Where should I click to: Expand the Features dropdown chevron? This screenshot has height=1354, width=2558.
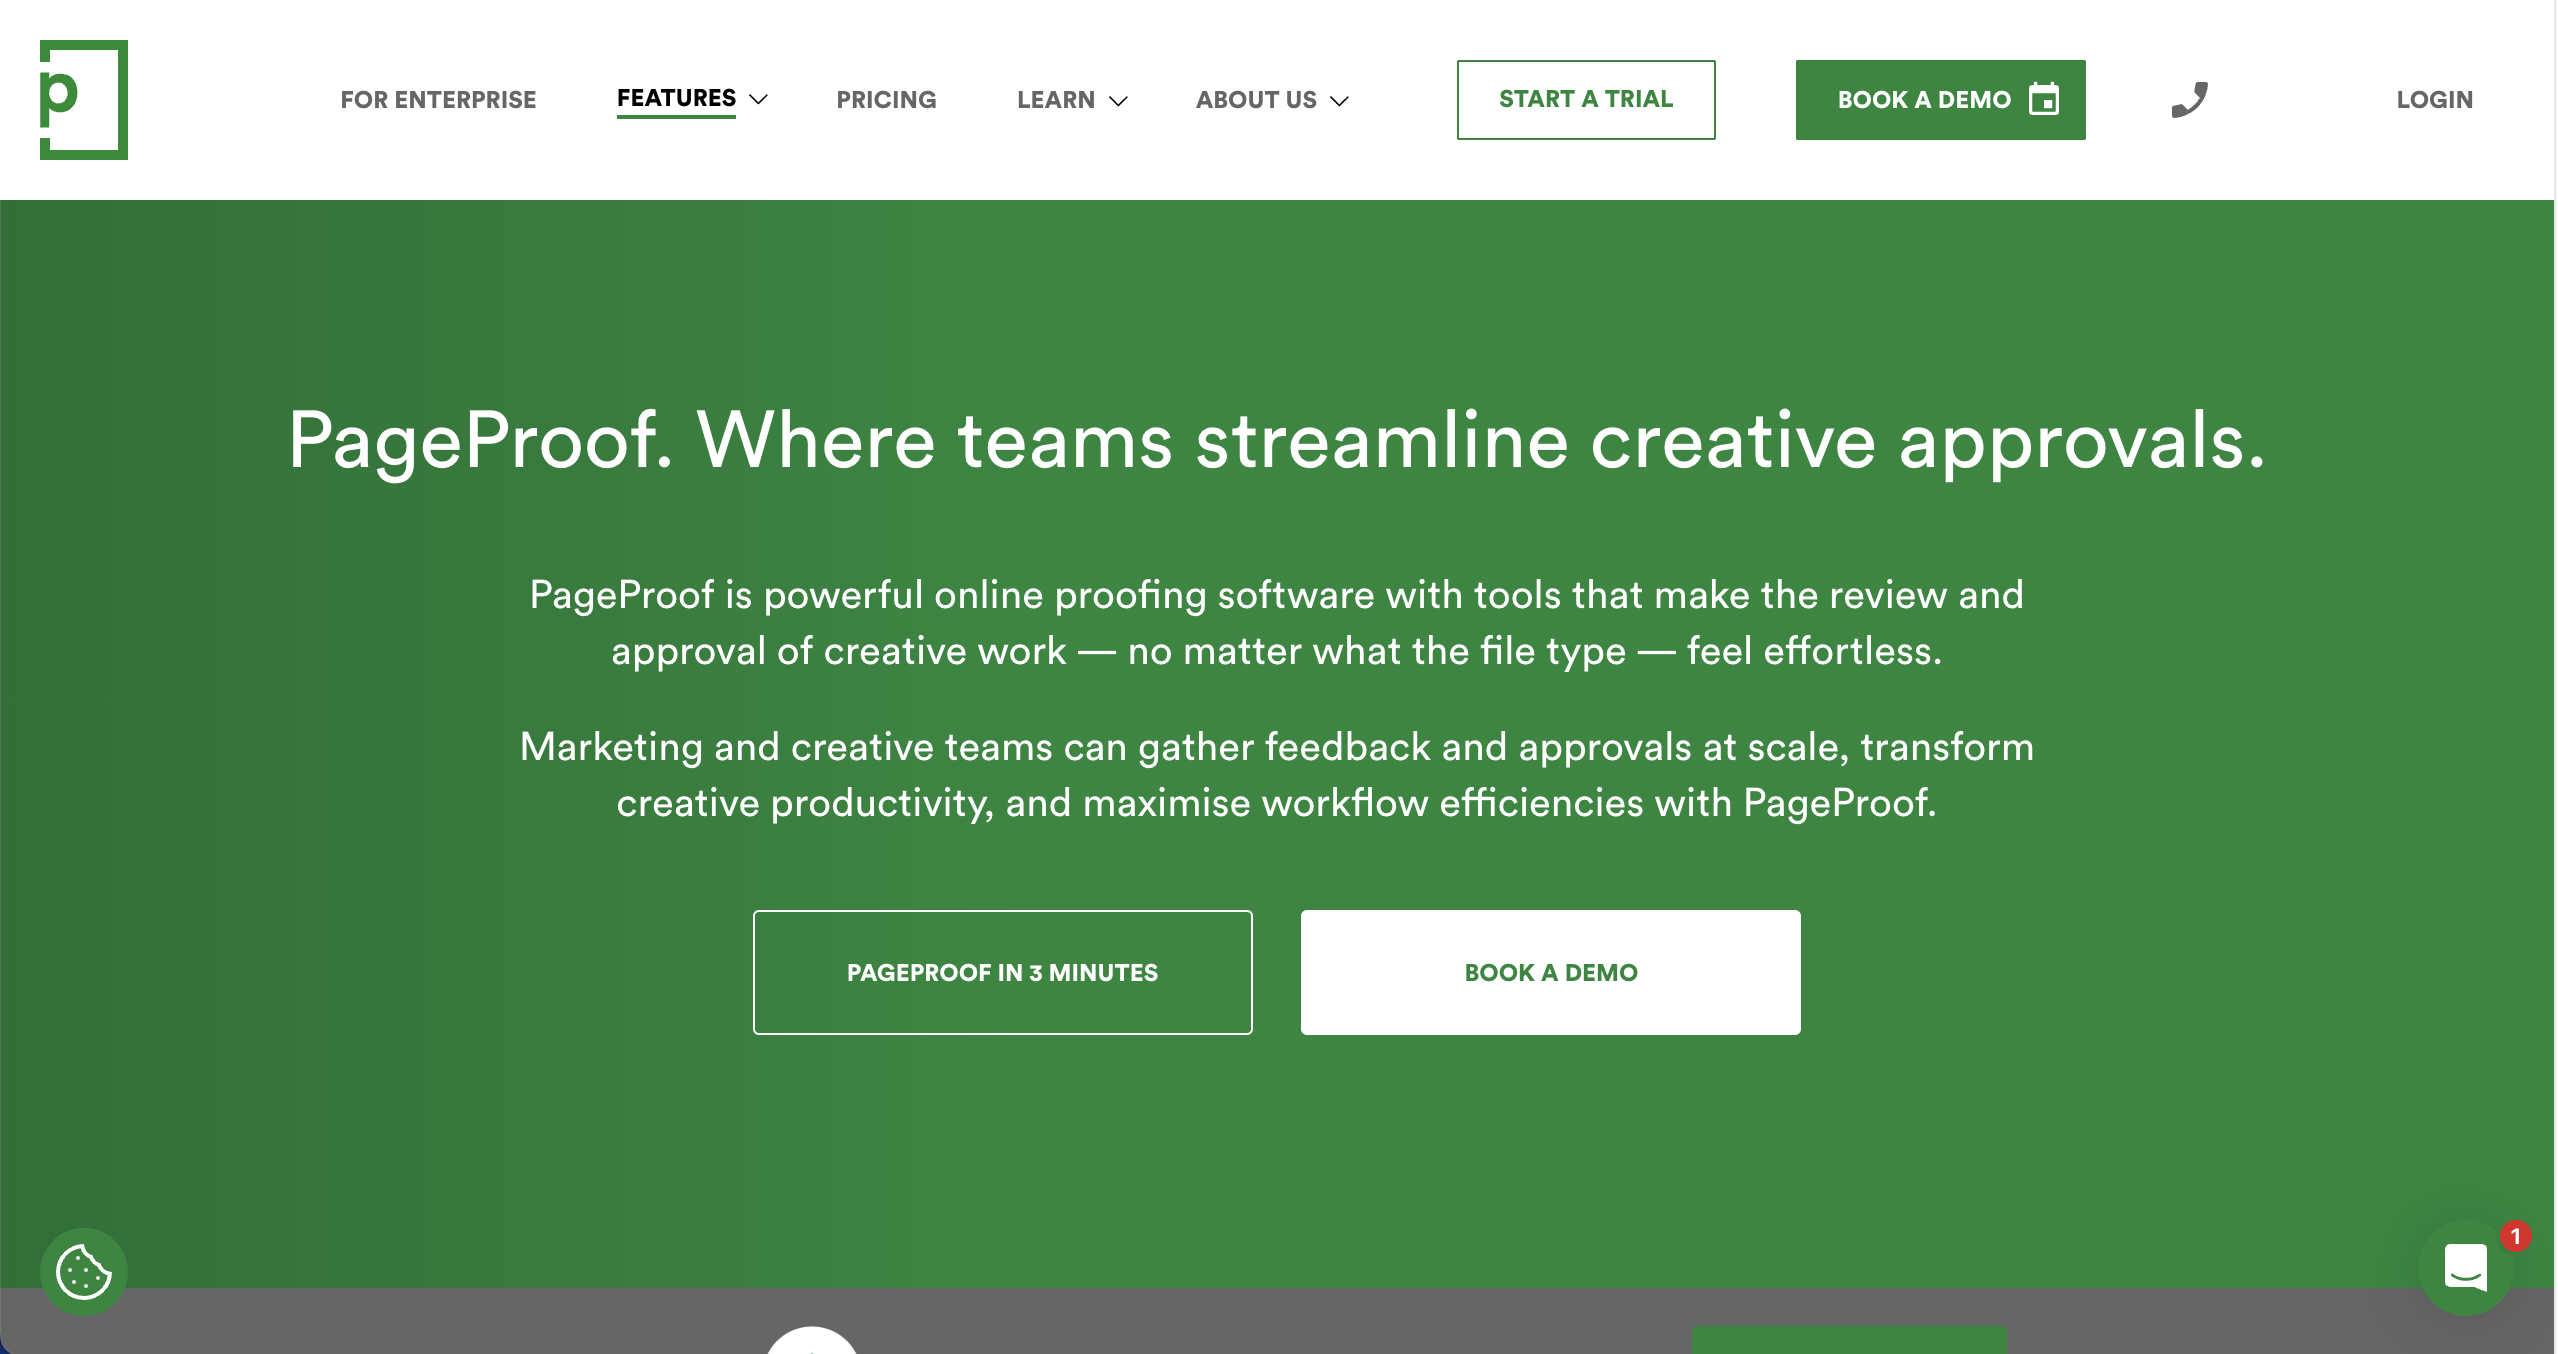(x=759, y=99)
